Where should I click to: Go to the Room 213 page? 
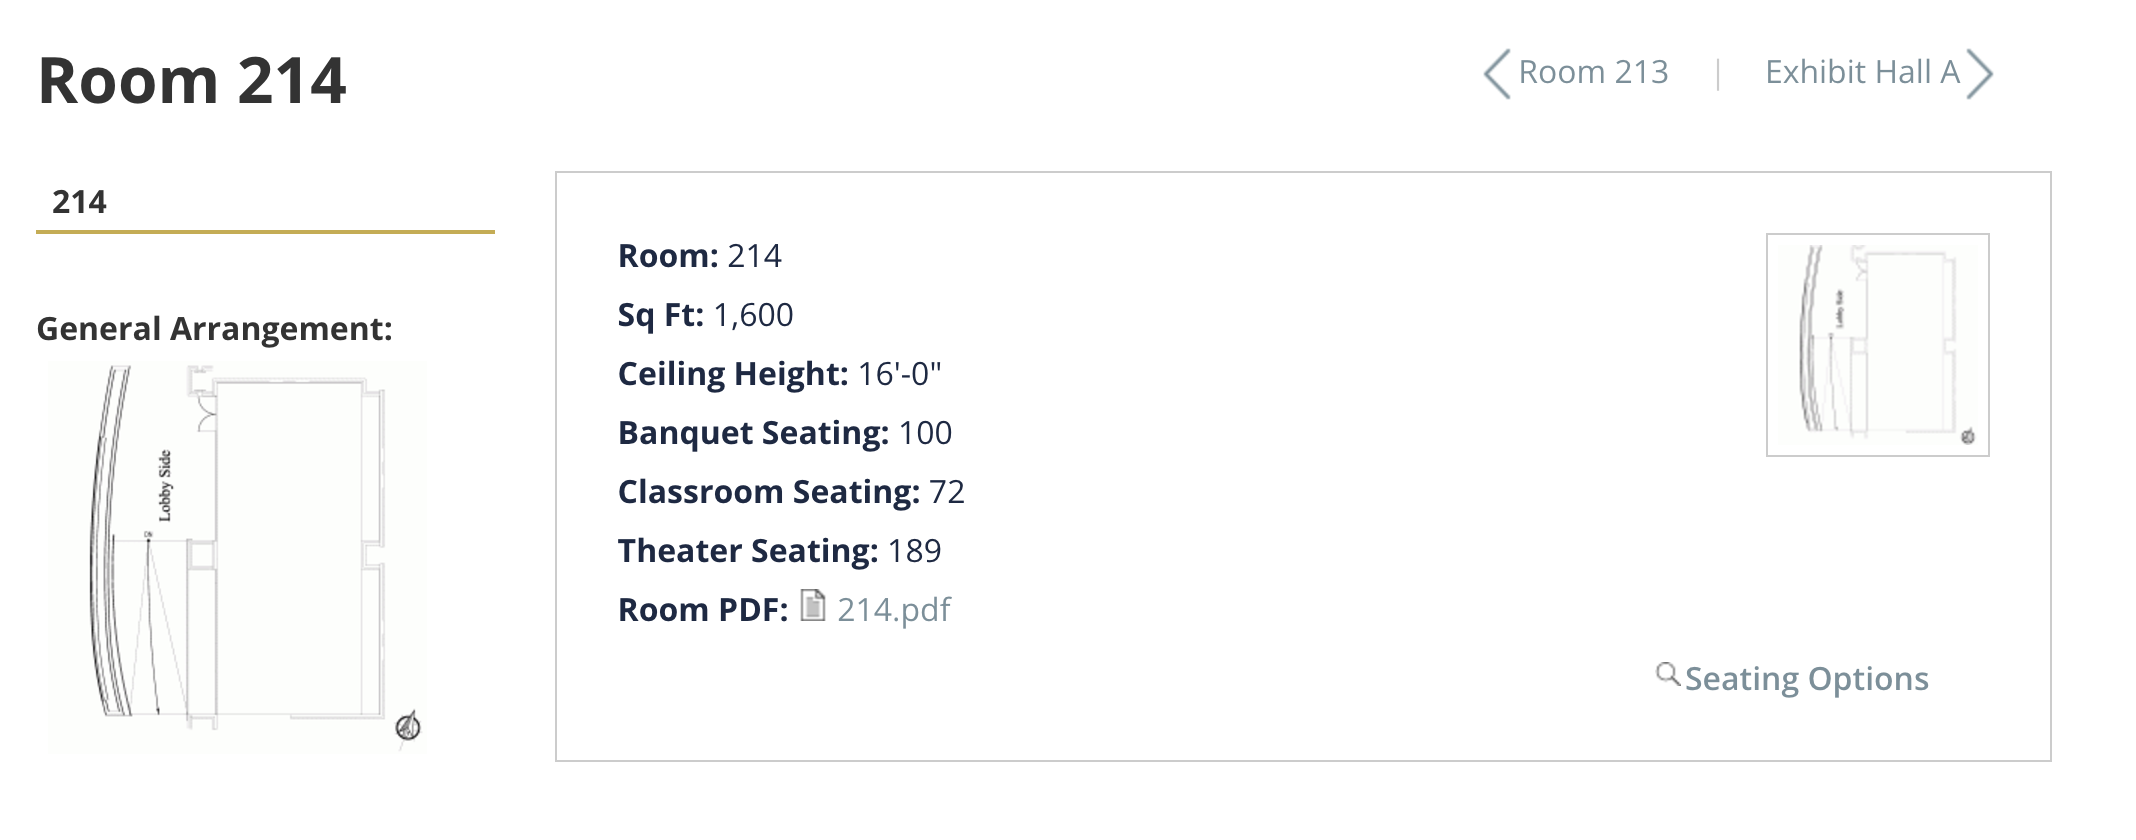click(x=1593, y=73)
